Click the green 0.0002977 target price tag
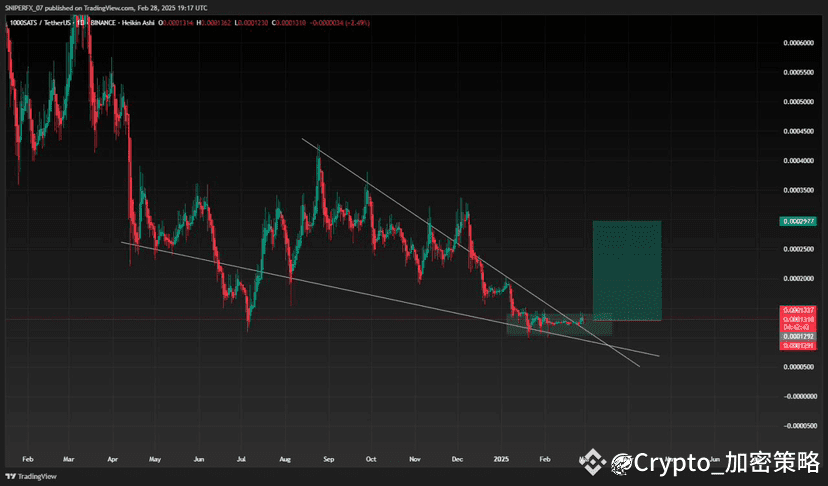 click(798, 221)
